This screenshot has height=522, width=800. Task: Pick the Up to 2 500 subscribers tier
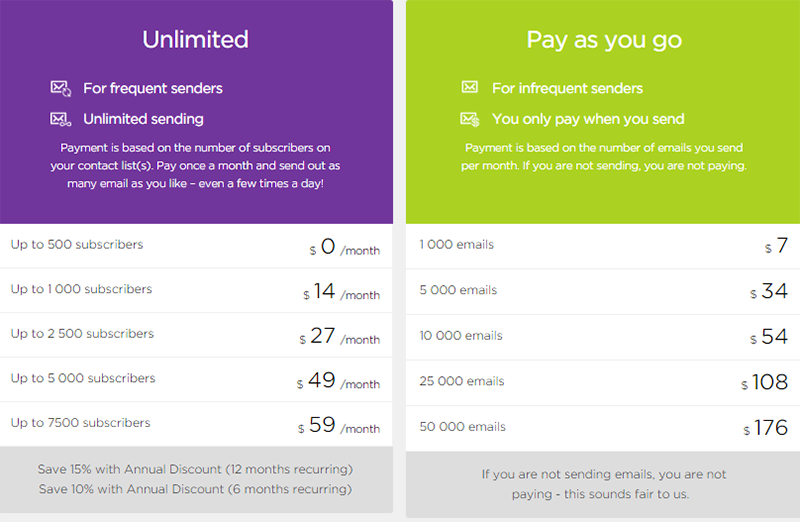pos(82,334)
